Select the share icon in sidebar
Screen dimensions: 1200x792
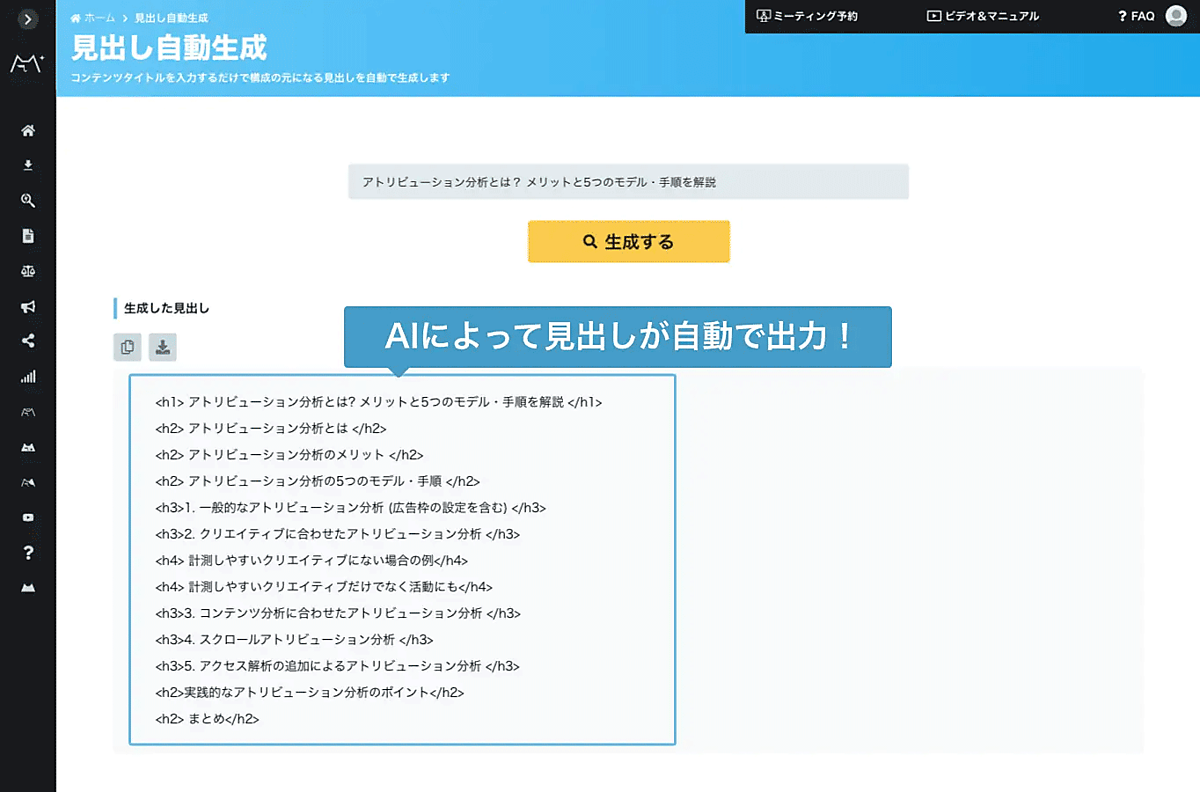click(x=28, y=341)
